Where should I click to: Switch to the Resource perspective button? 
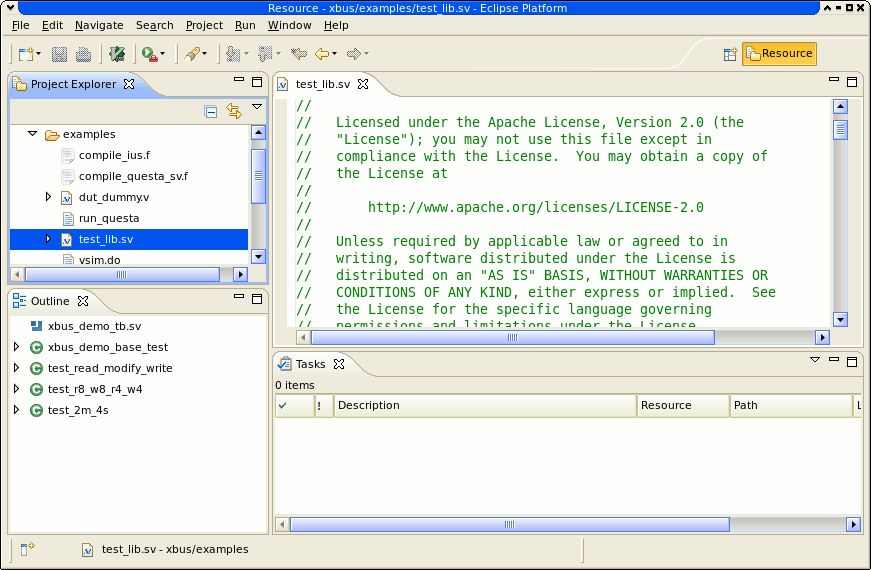click(779, 54)
